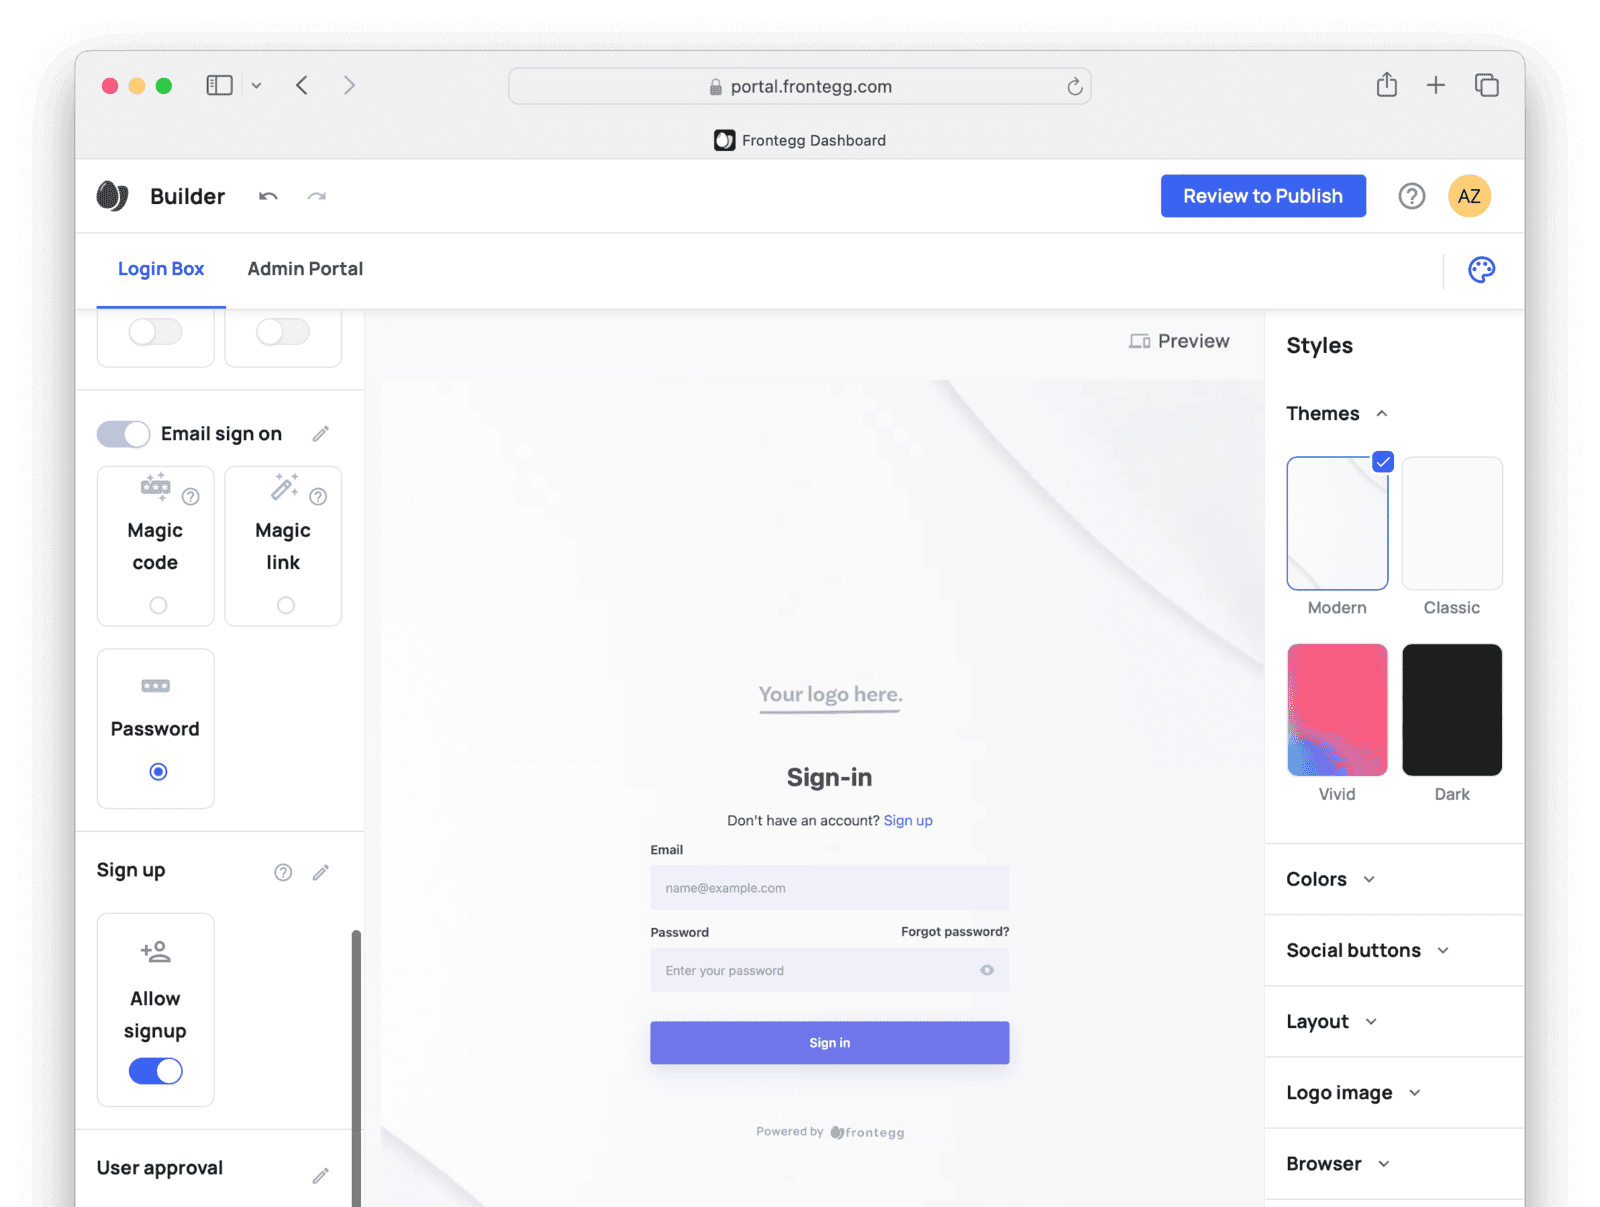Screen dimensions: 1600x1207
Task: Click the left panel scrollbar
Action: (356, 1068)
